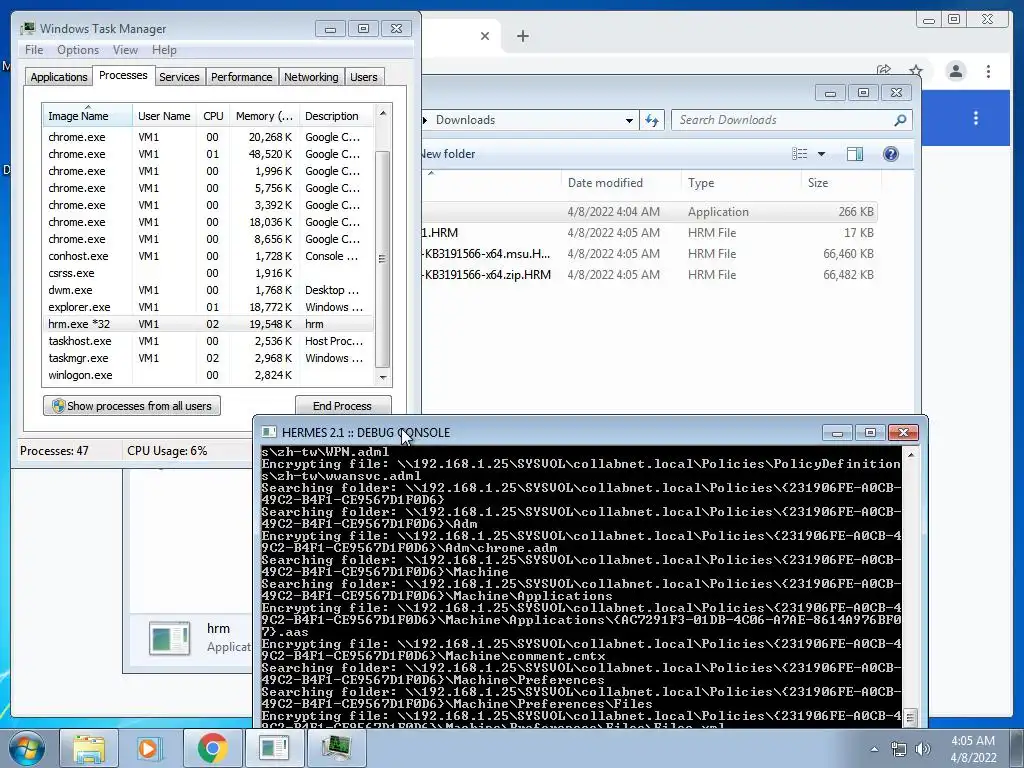The height and width of the screenshot is (768, 1024).
Task: Open Chrome's new tab plus button
Action: (x=522, y=36)
